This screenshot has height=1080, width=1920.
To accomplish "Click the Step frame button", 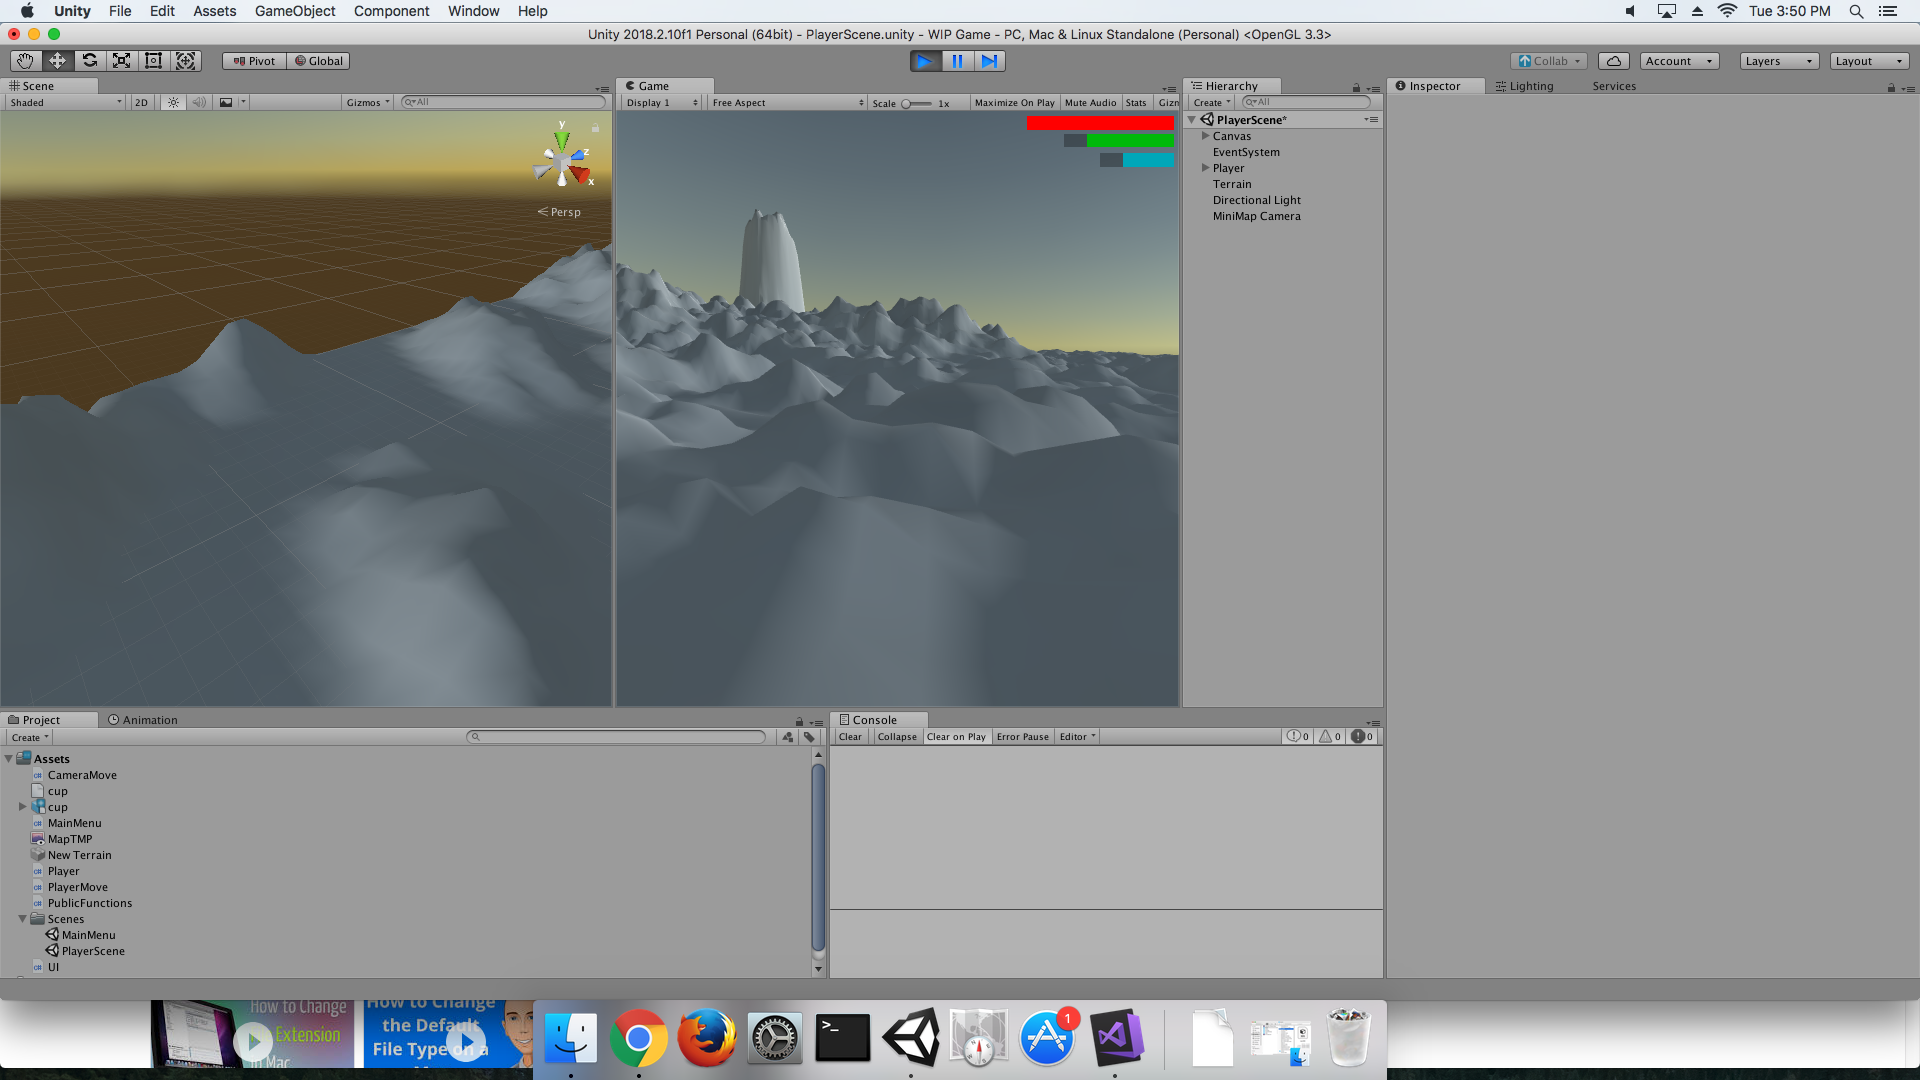I will [x=989, y=61].
